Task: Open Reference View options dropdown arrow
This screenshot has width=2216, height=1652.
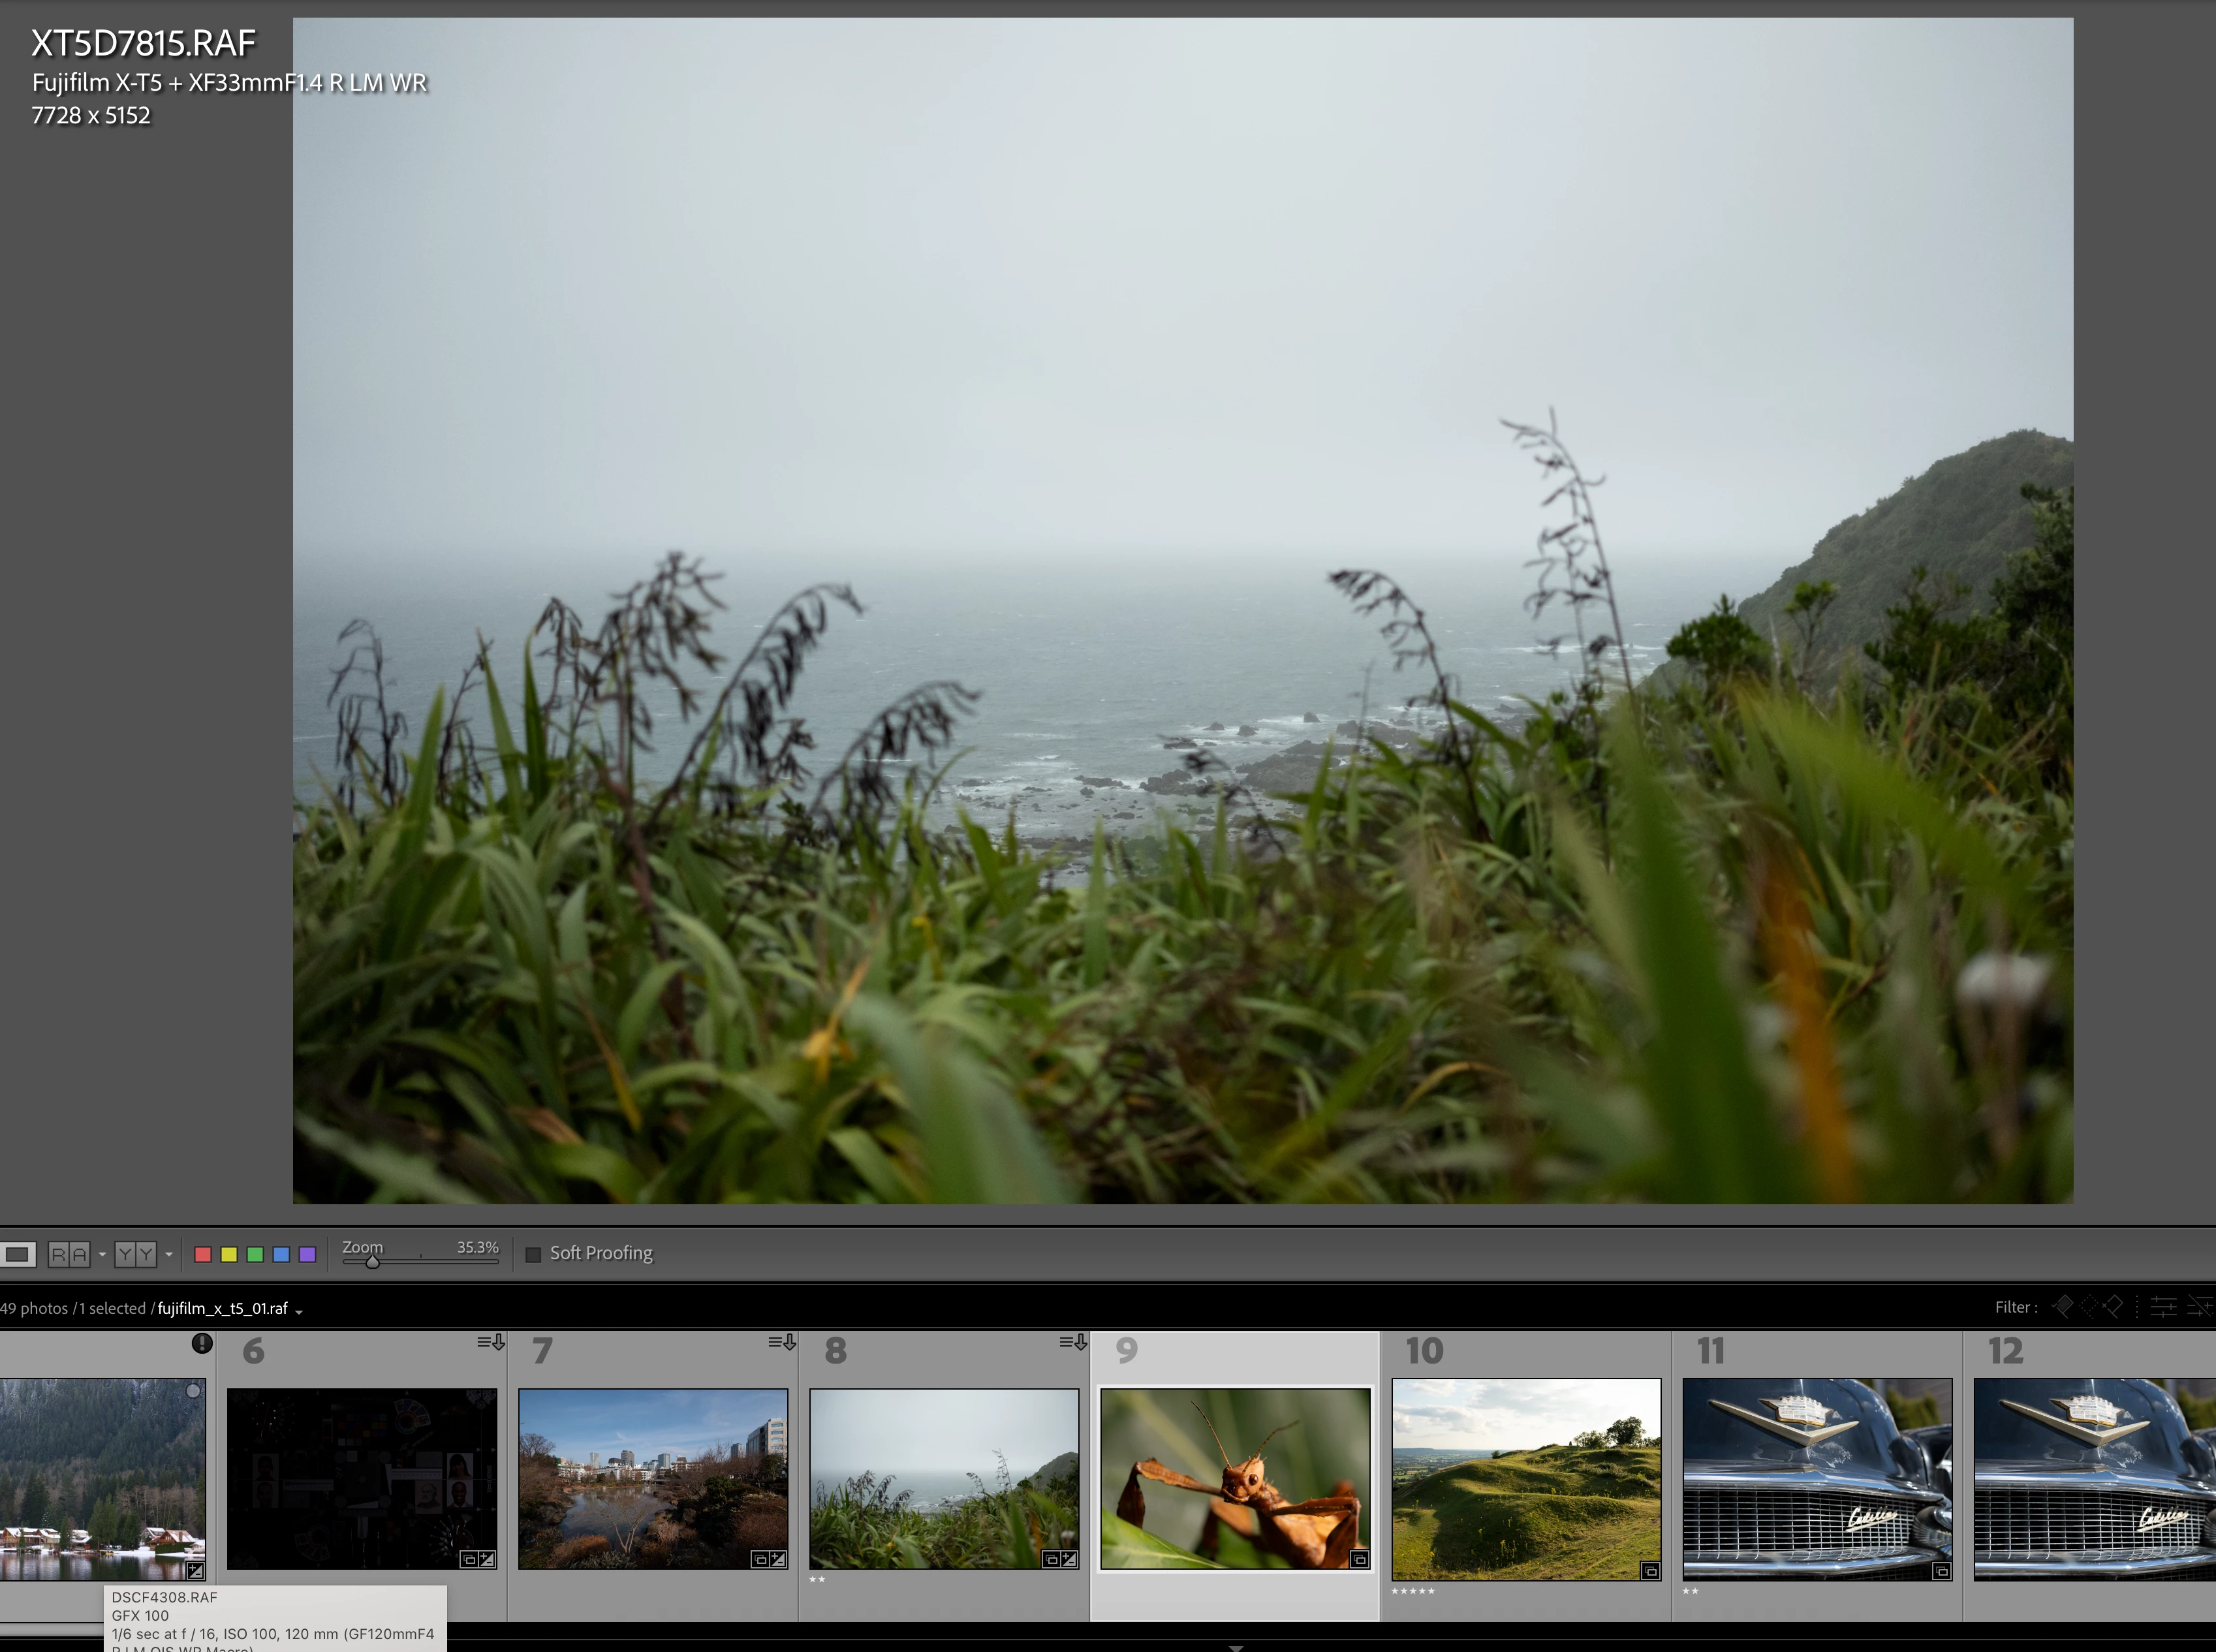Action: click(x=102, y=1254)
